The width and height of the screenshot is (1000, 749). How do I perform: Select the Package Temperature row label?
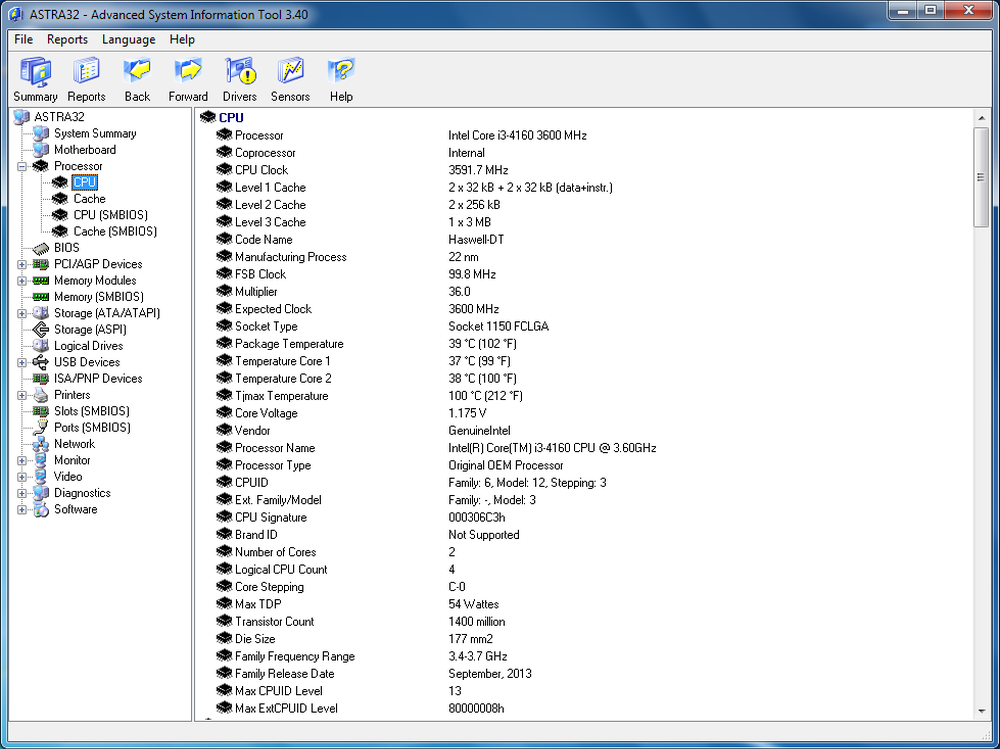pos(289,344)
